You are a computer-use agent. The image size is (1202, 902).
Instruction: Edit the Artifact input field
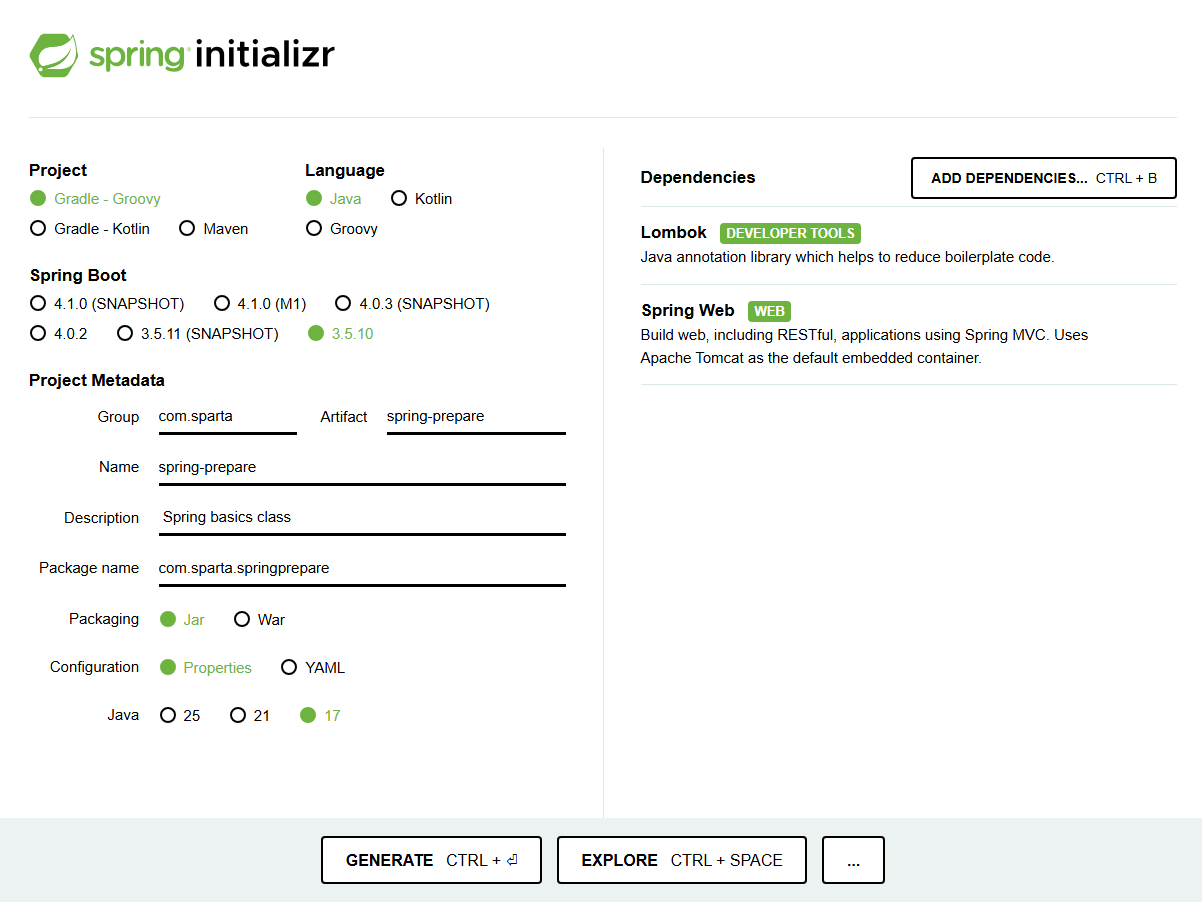(476, 416)
